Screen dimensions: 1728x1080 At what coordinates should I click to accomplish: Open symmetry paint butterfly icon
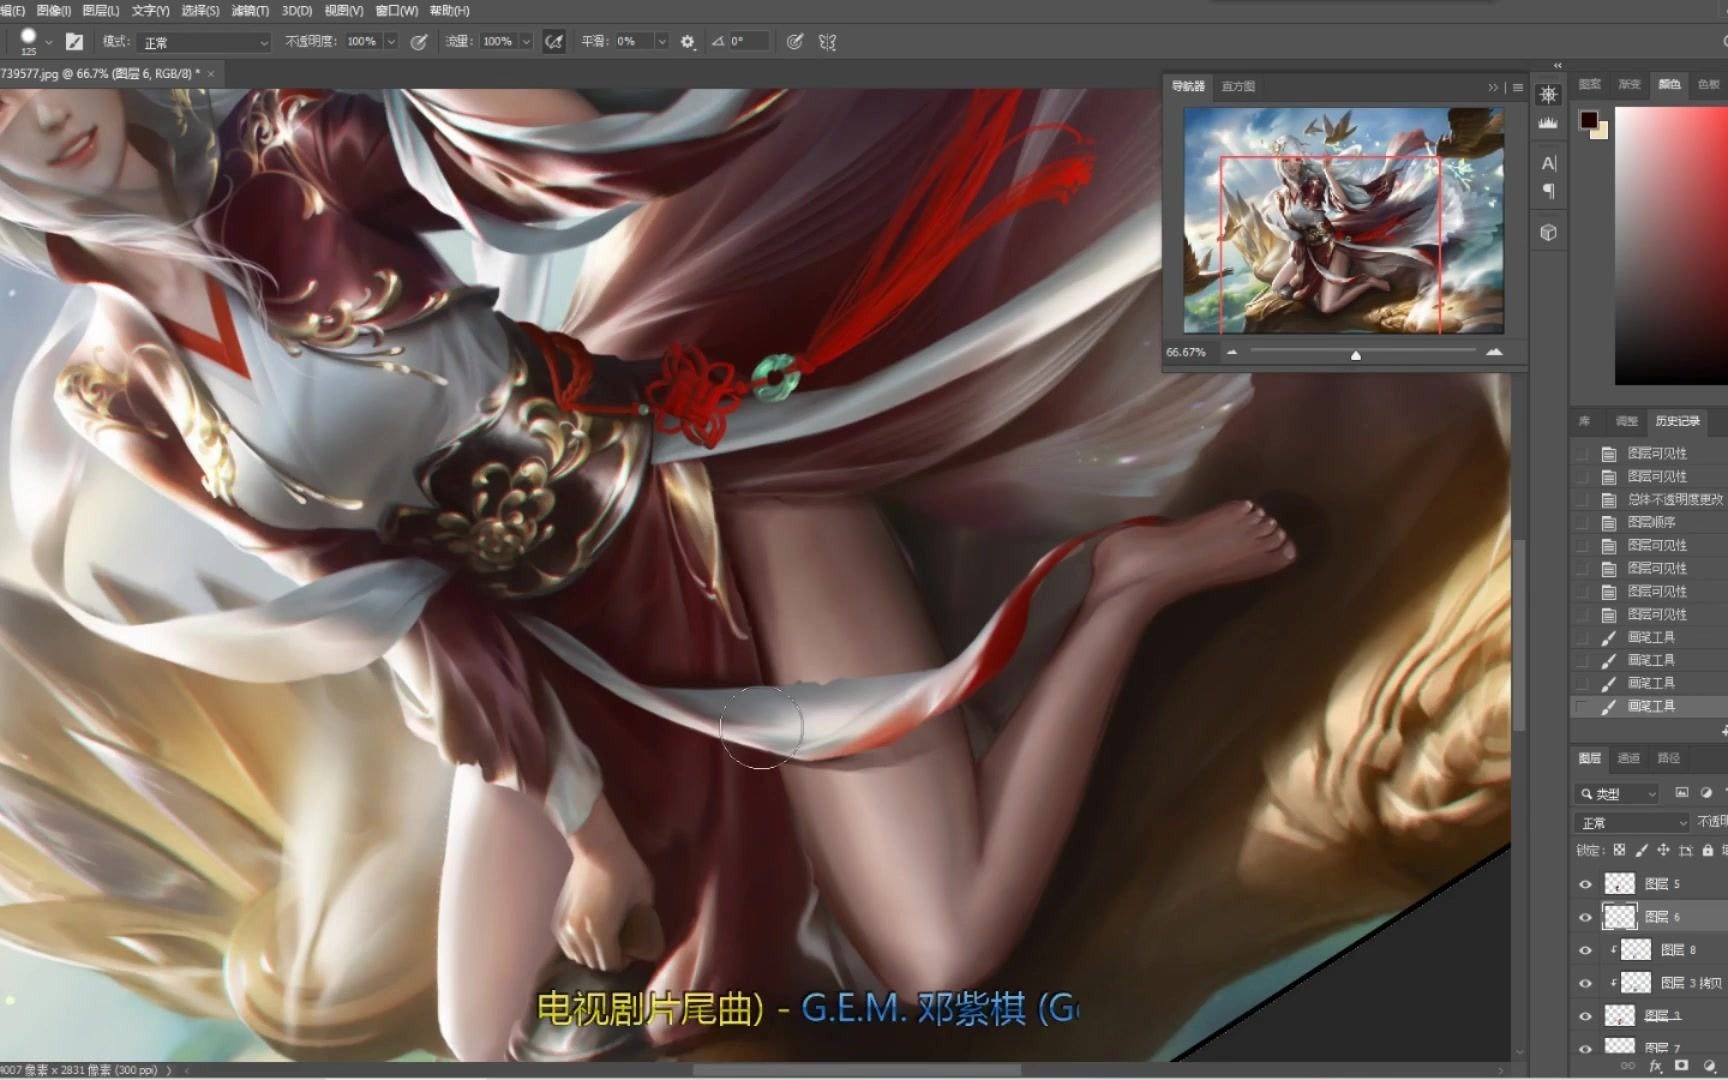tap(827, 42)
